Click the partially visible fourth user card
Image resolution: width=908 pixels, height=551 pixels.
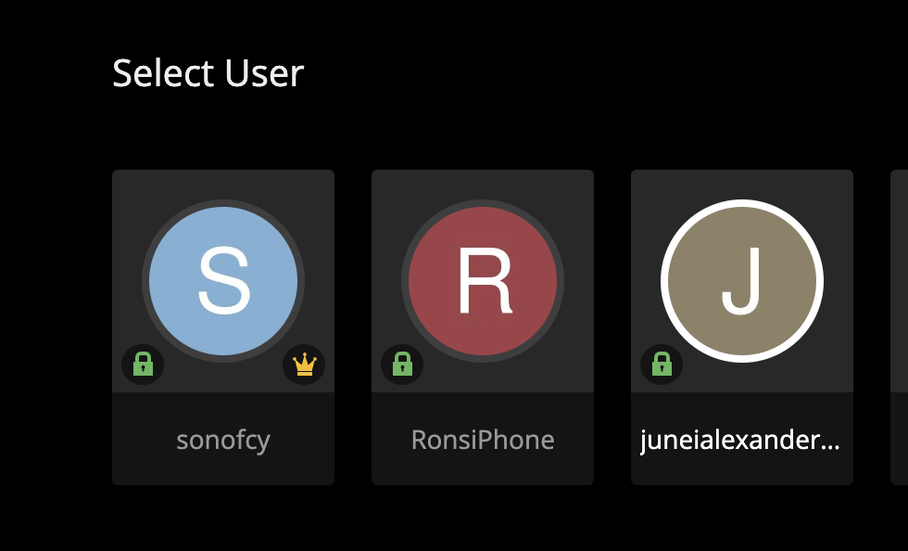[899, 327]
